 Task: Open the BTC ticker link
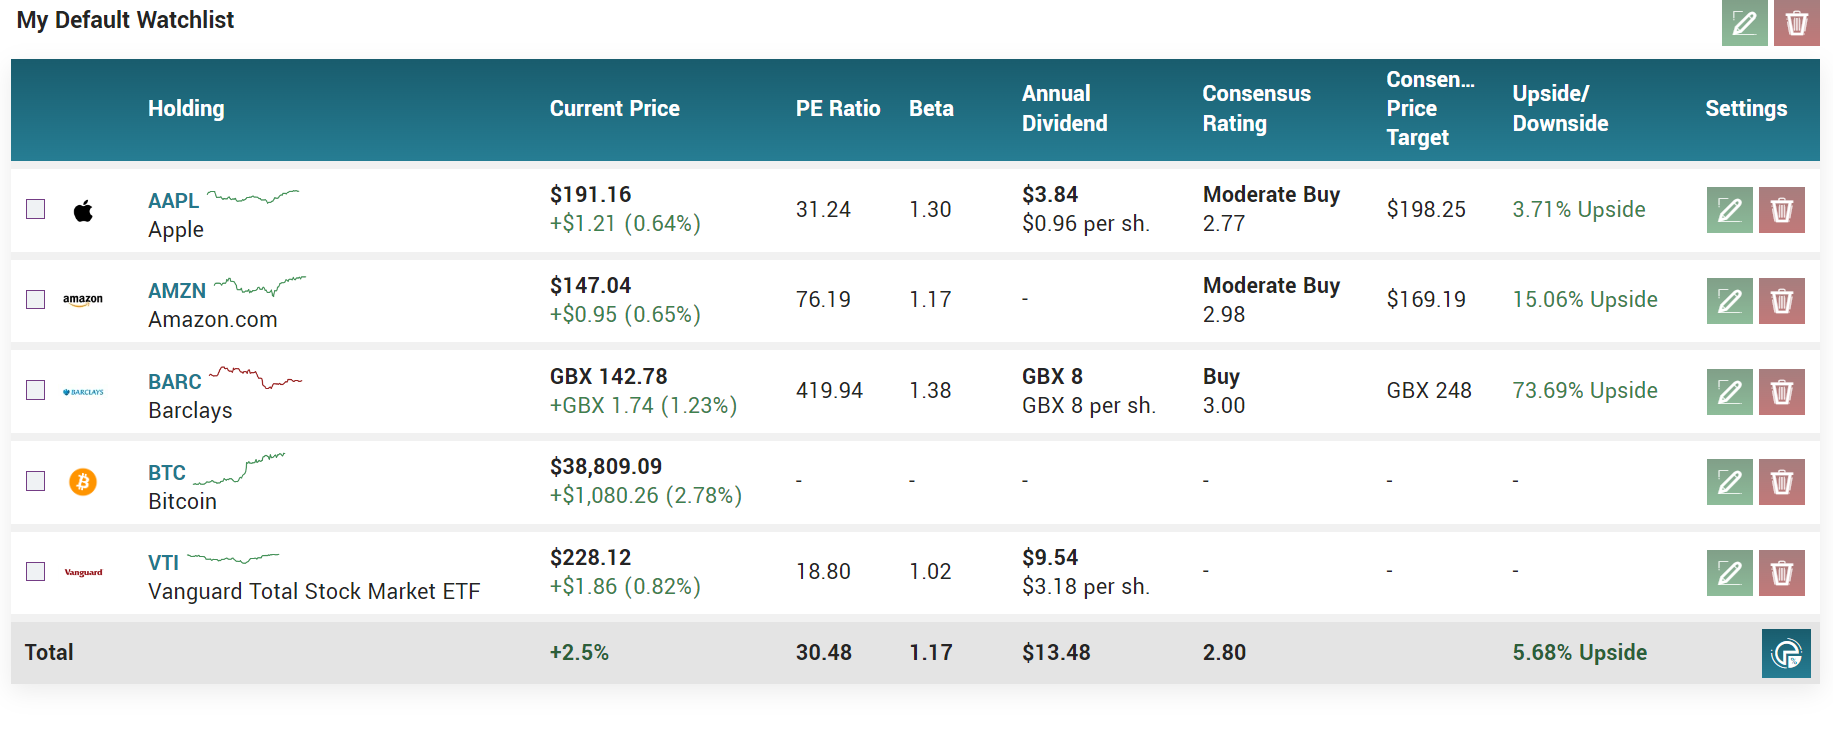(167, 473)
